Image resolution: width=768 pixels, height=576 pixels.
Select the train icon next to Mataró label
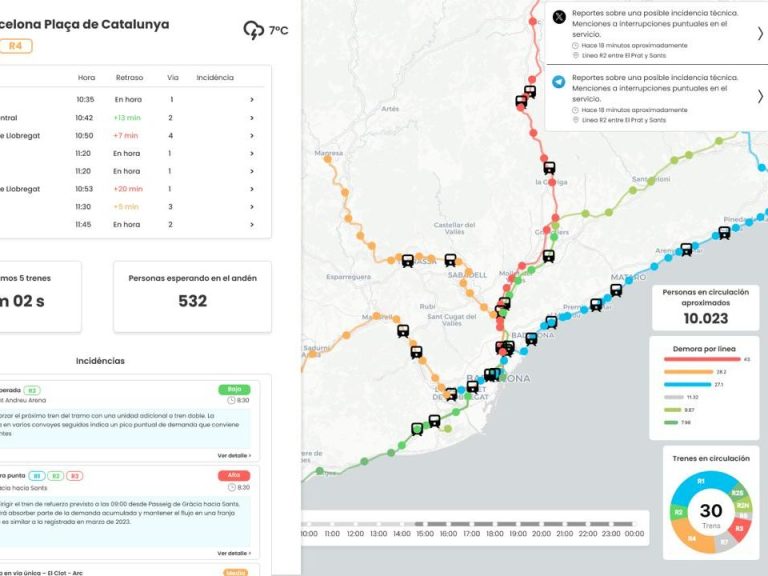(616, 290)
